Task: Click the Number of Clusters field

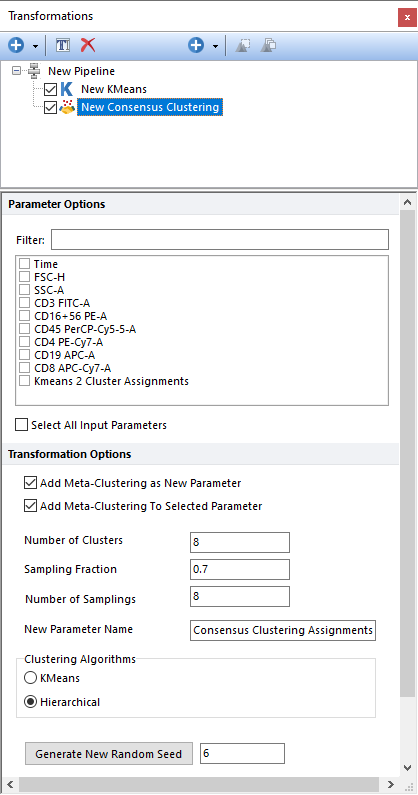Action: pyautogui.click(x=240, y=543)
